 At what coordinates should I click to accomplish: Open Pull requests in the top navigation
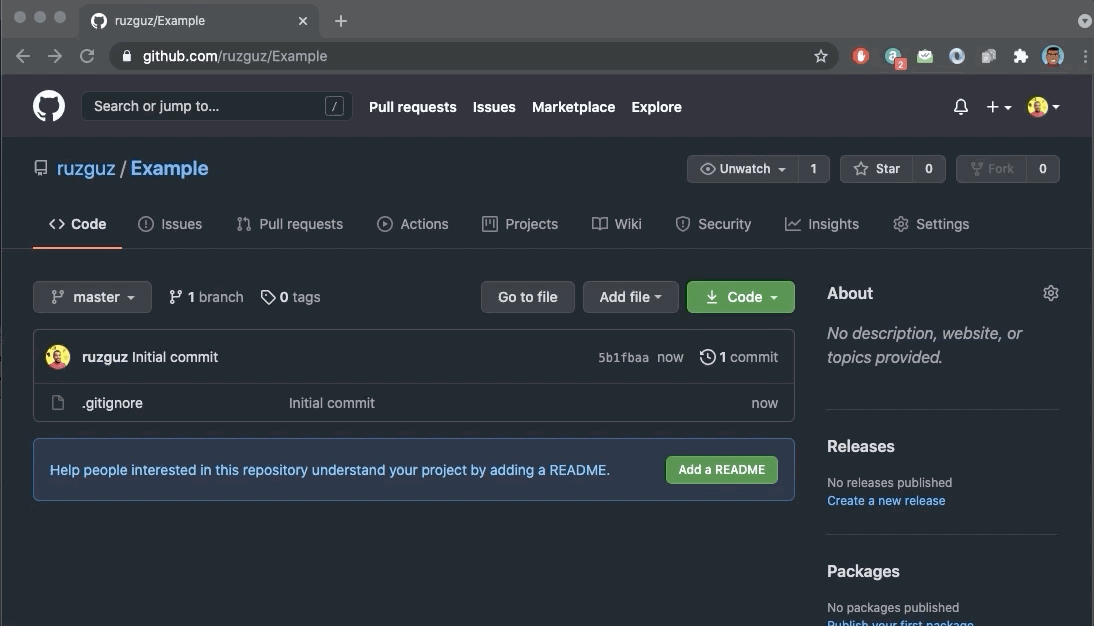point(412,107)
